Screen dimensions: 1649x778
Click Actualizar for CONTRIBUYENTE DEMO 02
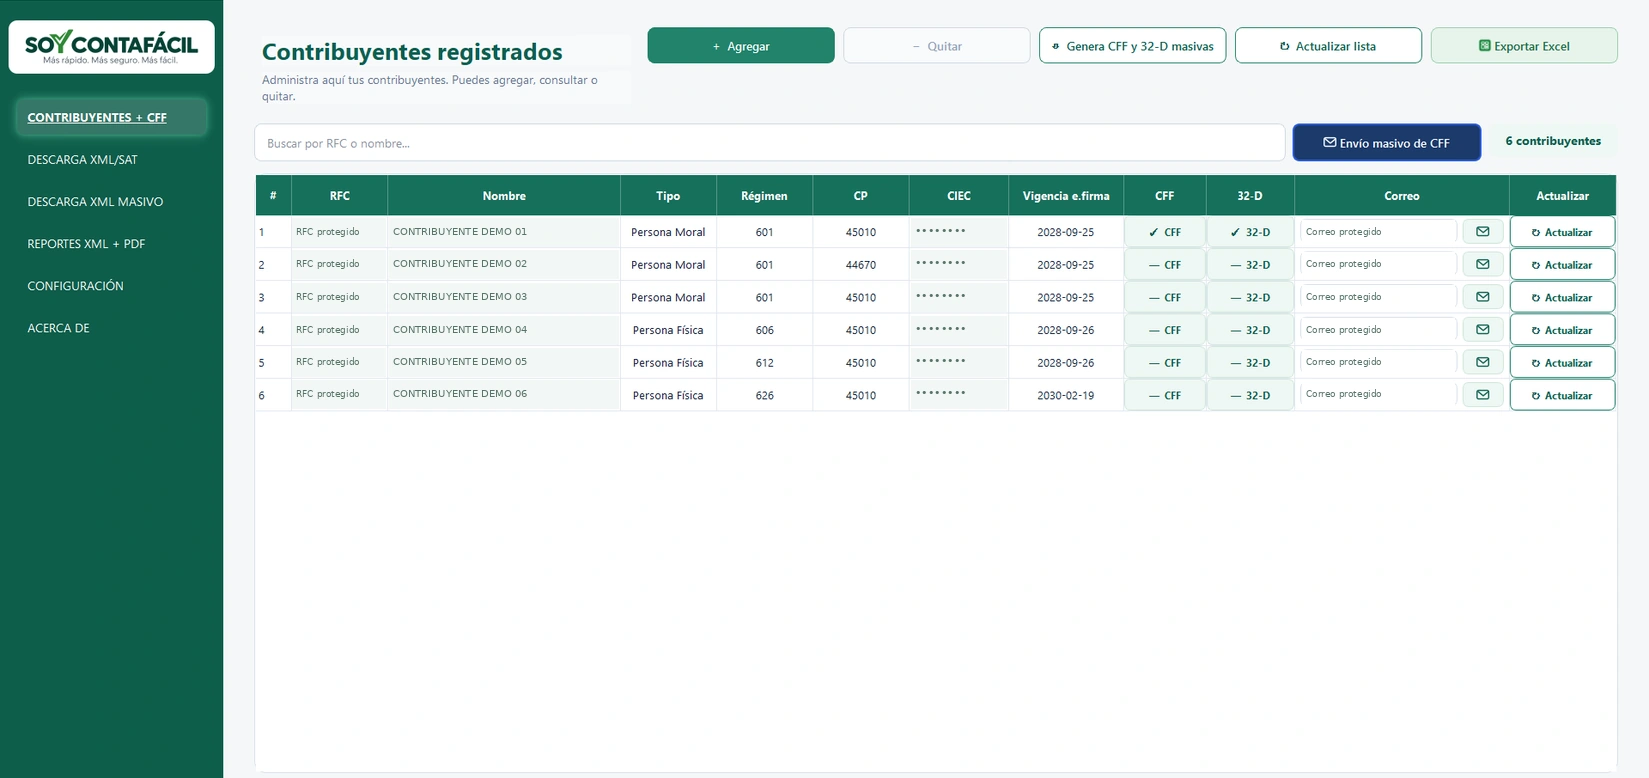1562,265
